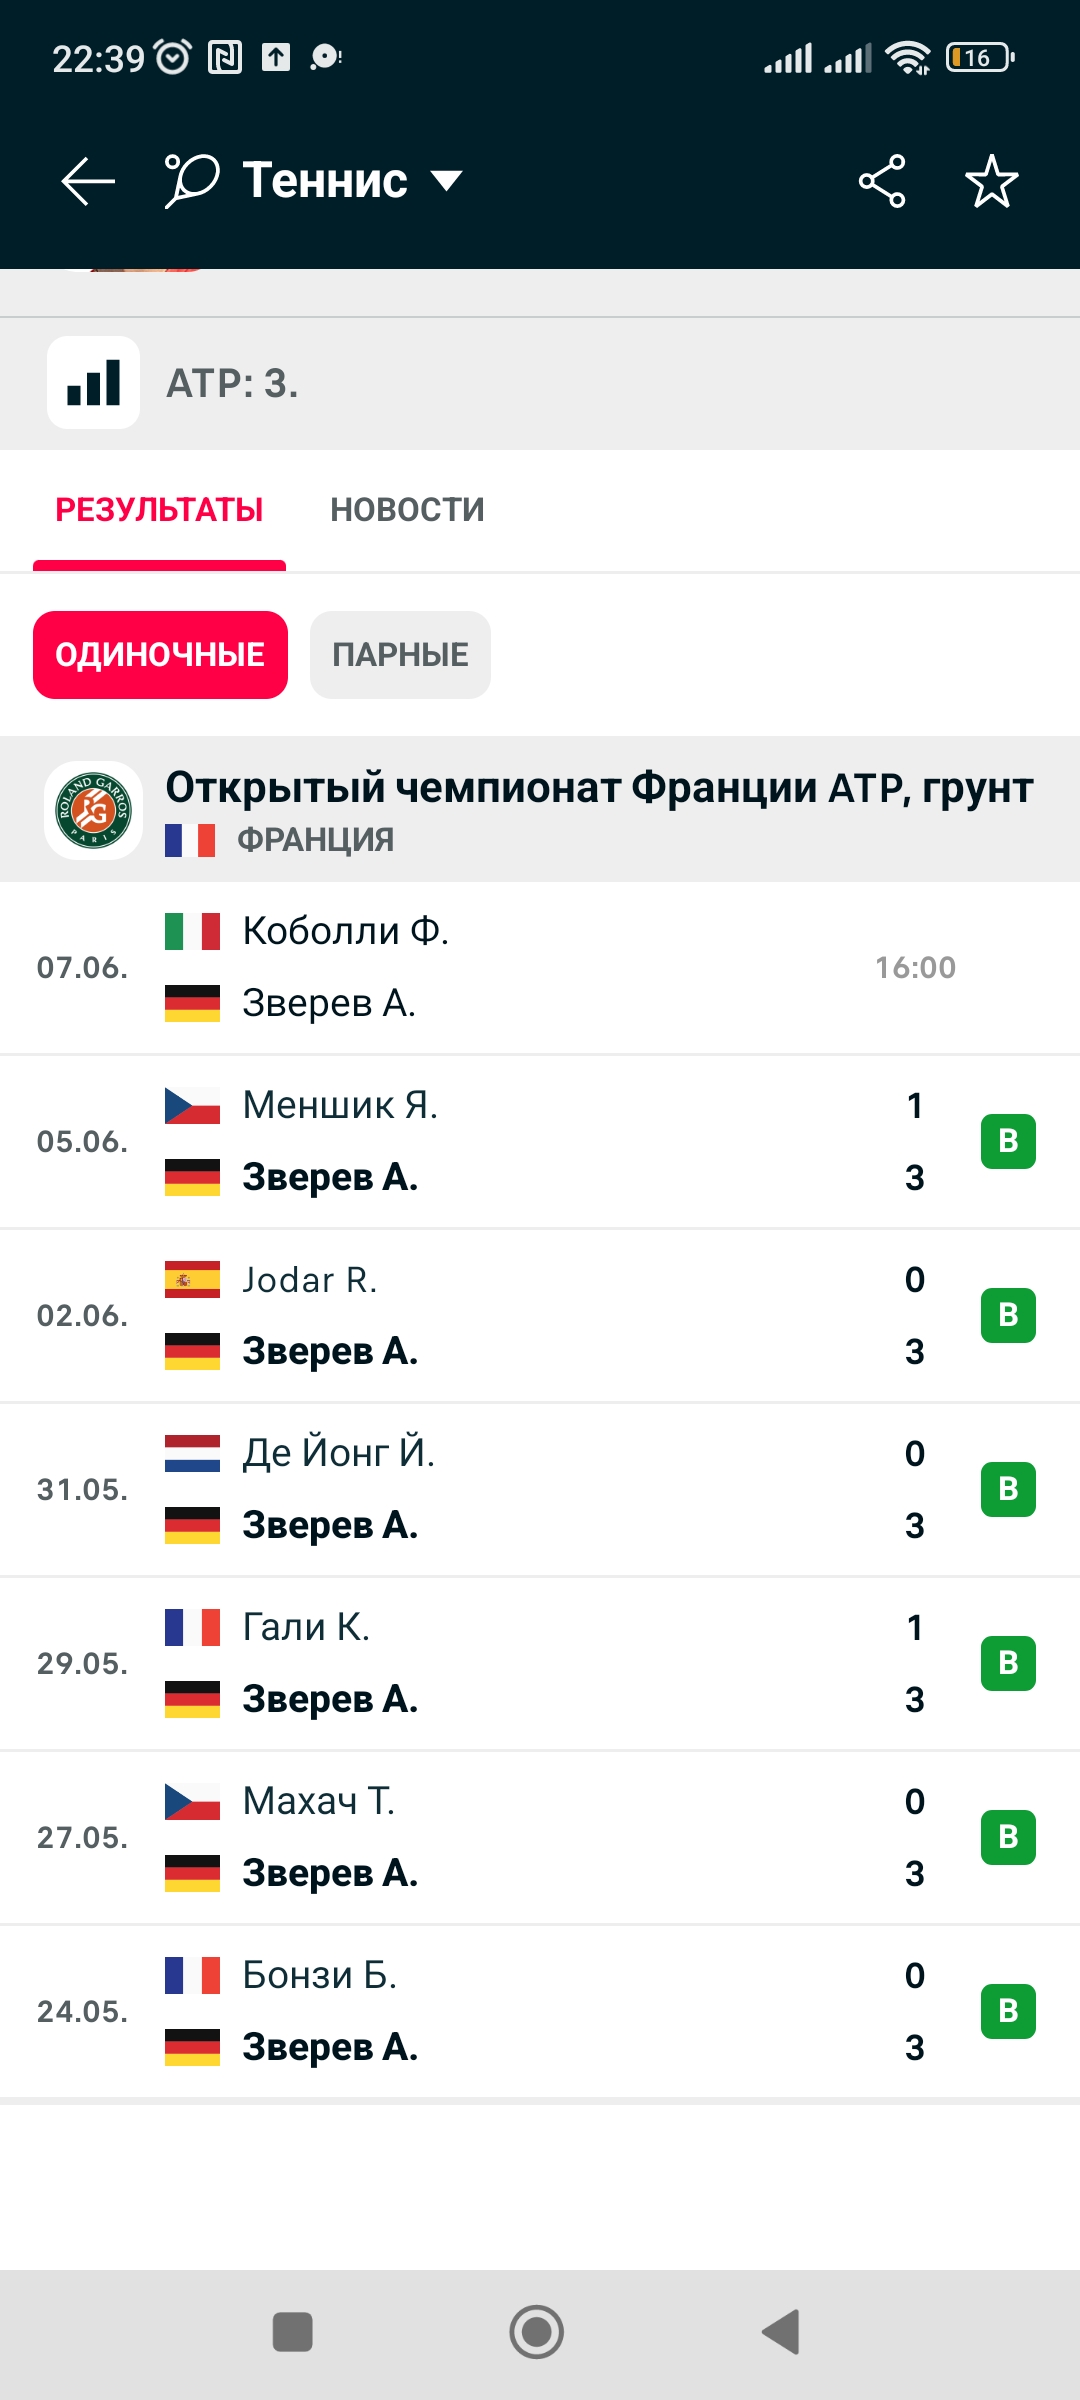Switch to the ПАРНЫЕ filter

(x=400, y=655)
